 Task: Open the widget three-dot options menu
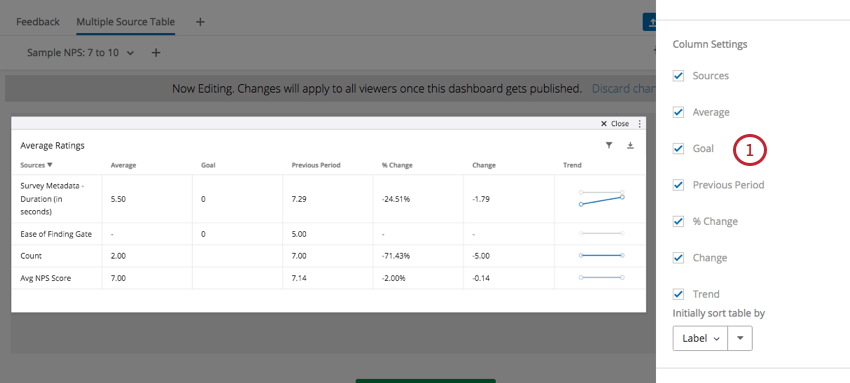(x=640, y=124)
